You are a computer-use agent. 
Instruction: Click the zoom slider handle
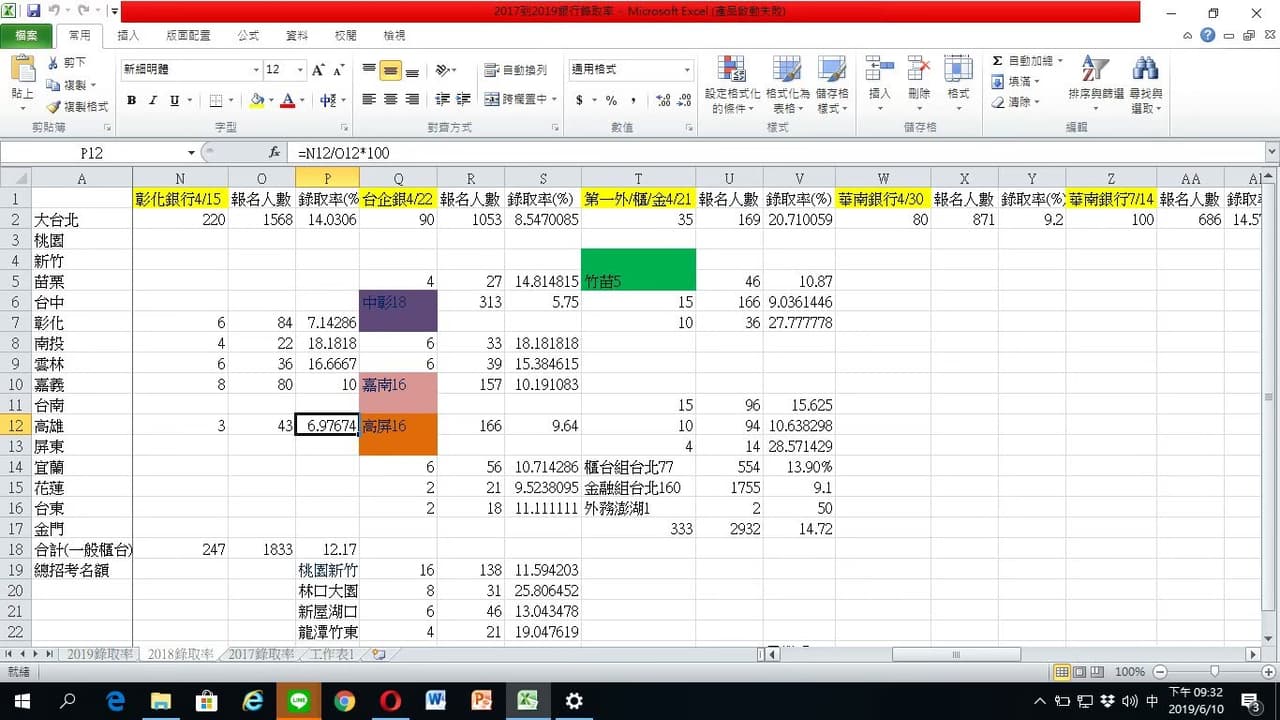click(x=1214, y=672)
